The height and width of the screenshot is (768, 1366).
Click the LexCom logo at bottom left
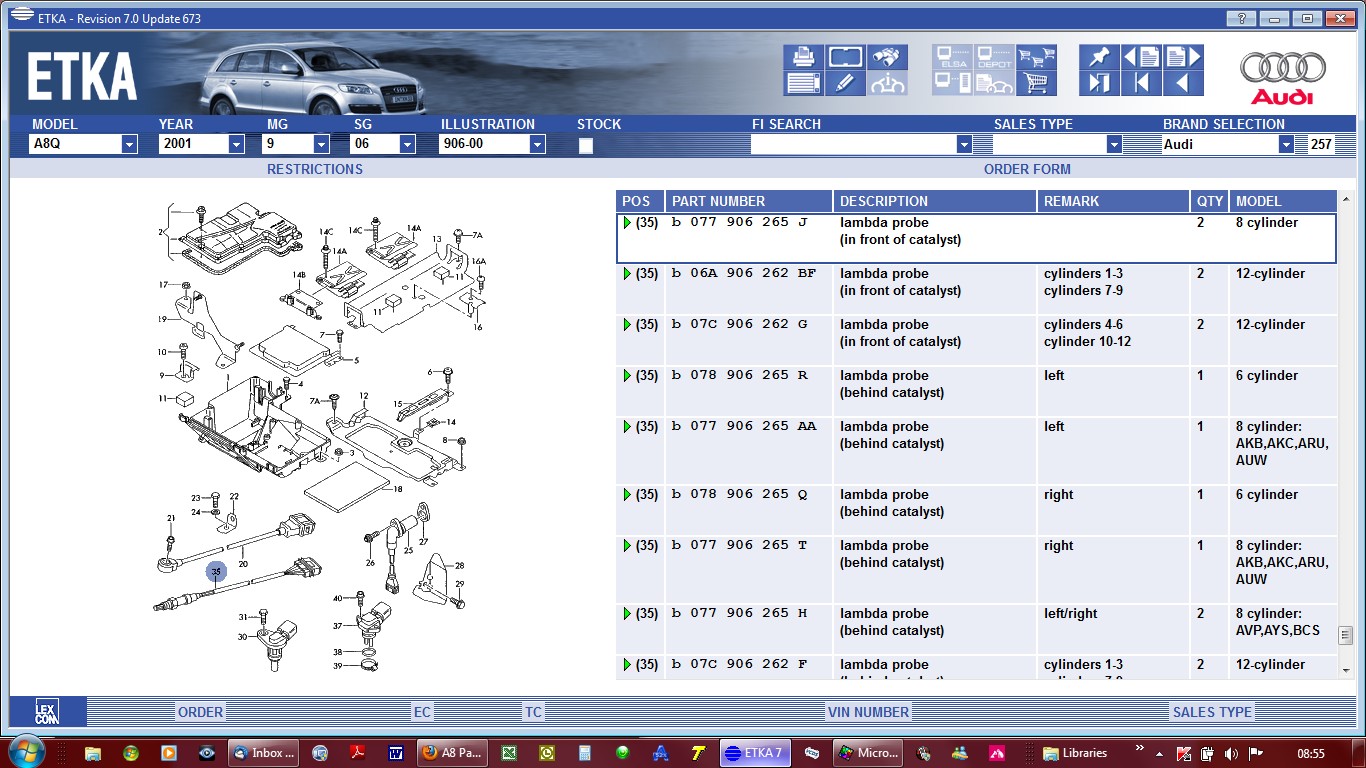(x=47, y=711)
